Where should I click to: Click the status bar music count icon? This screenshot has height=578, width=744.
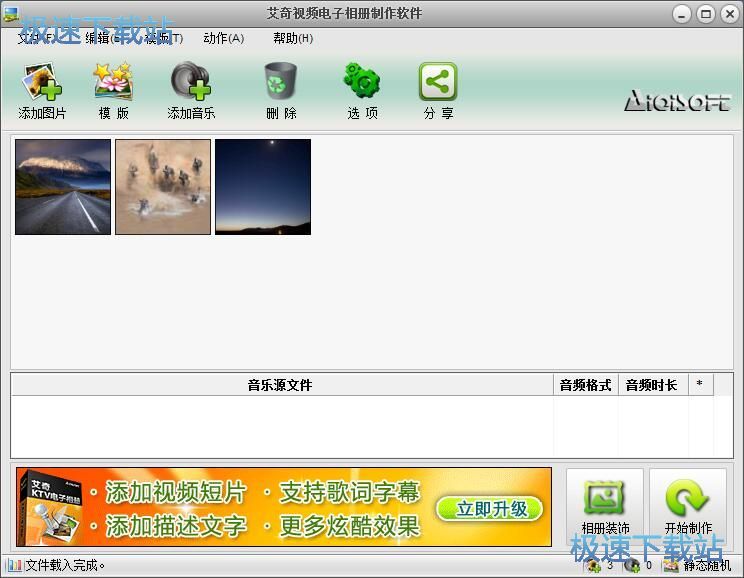click(632, 566)
